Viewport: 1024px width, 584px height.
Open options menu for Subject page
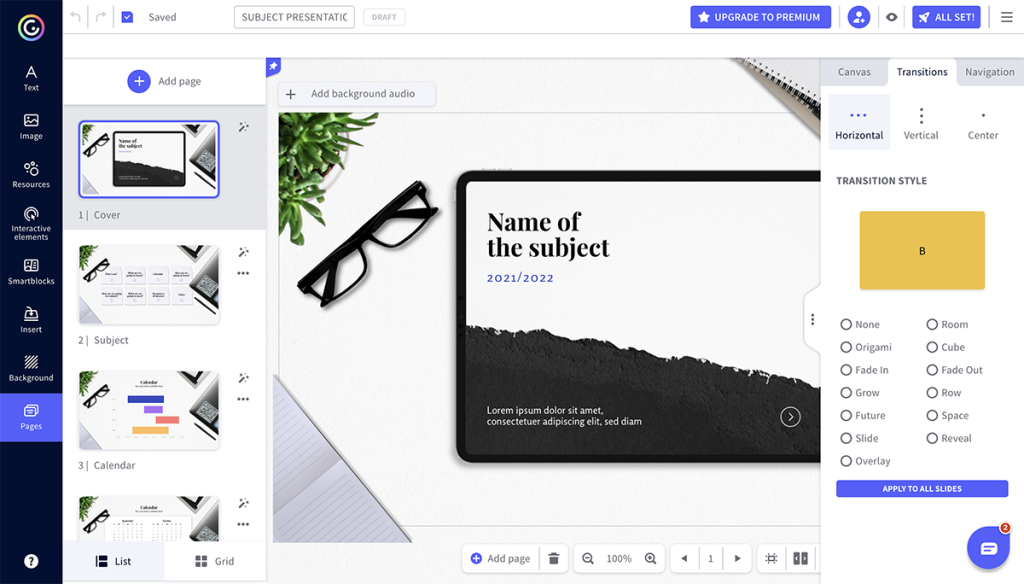[x=243, y=273]
